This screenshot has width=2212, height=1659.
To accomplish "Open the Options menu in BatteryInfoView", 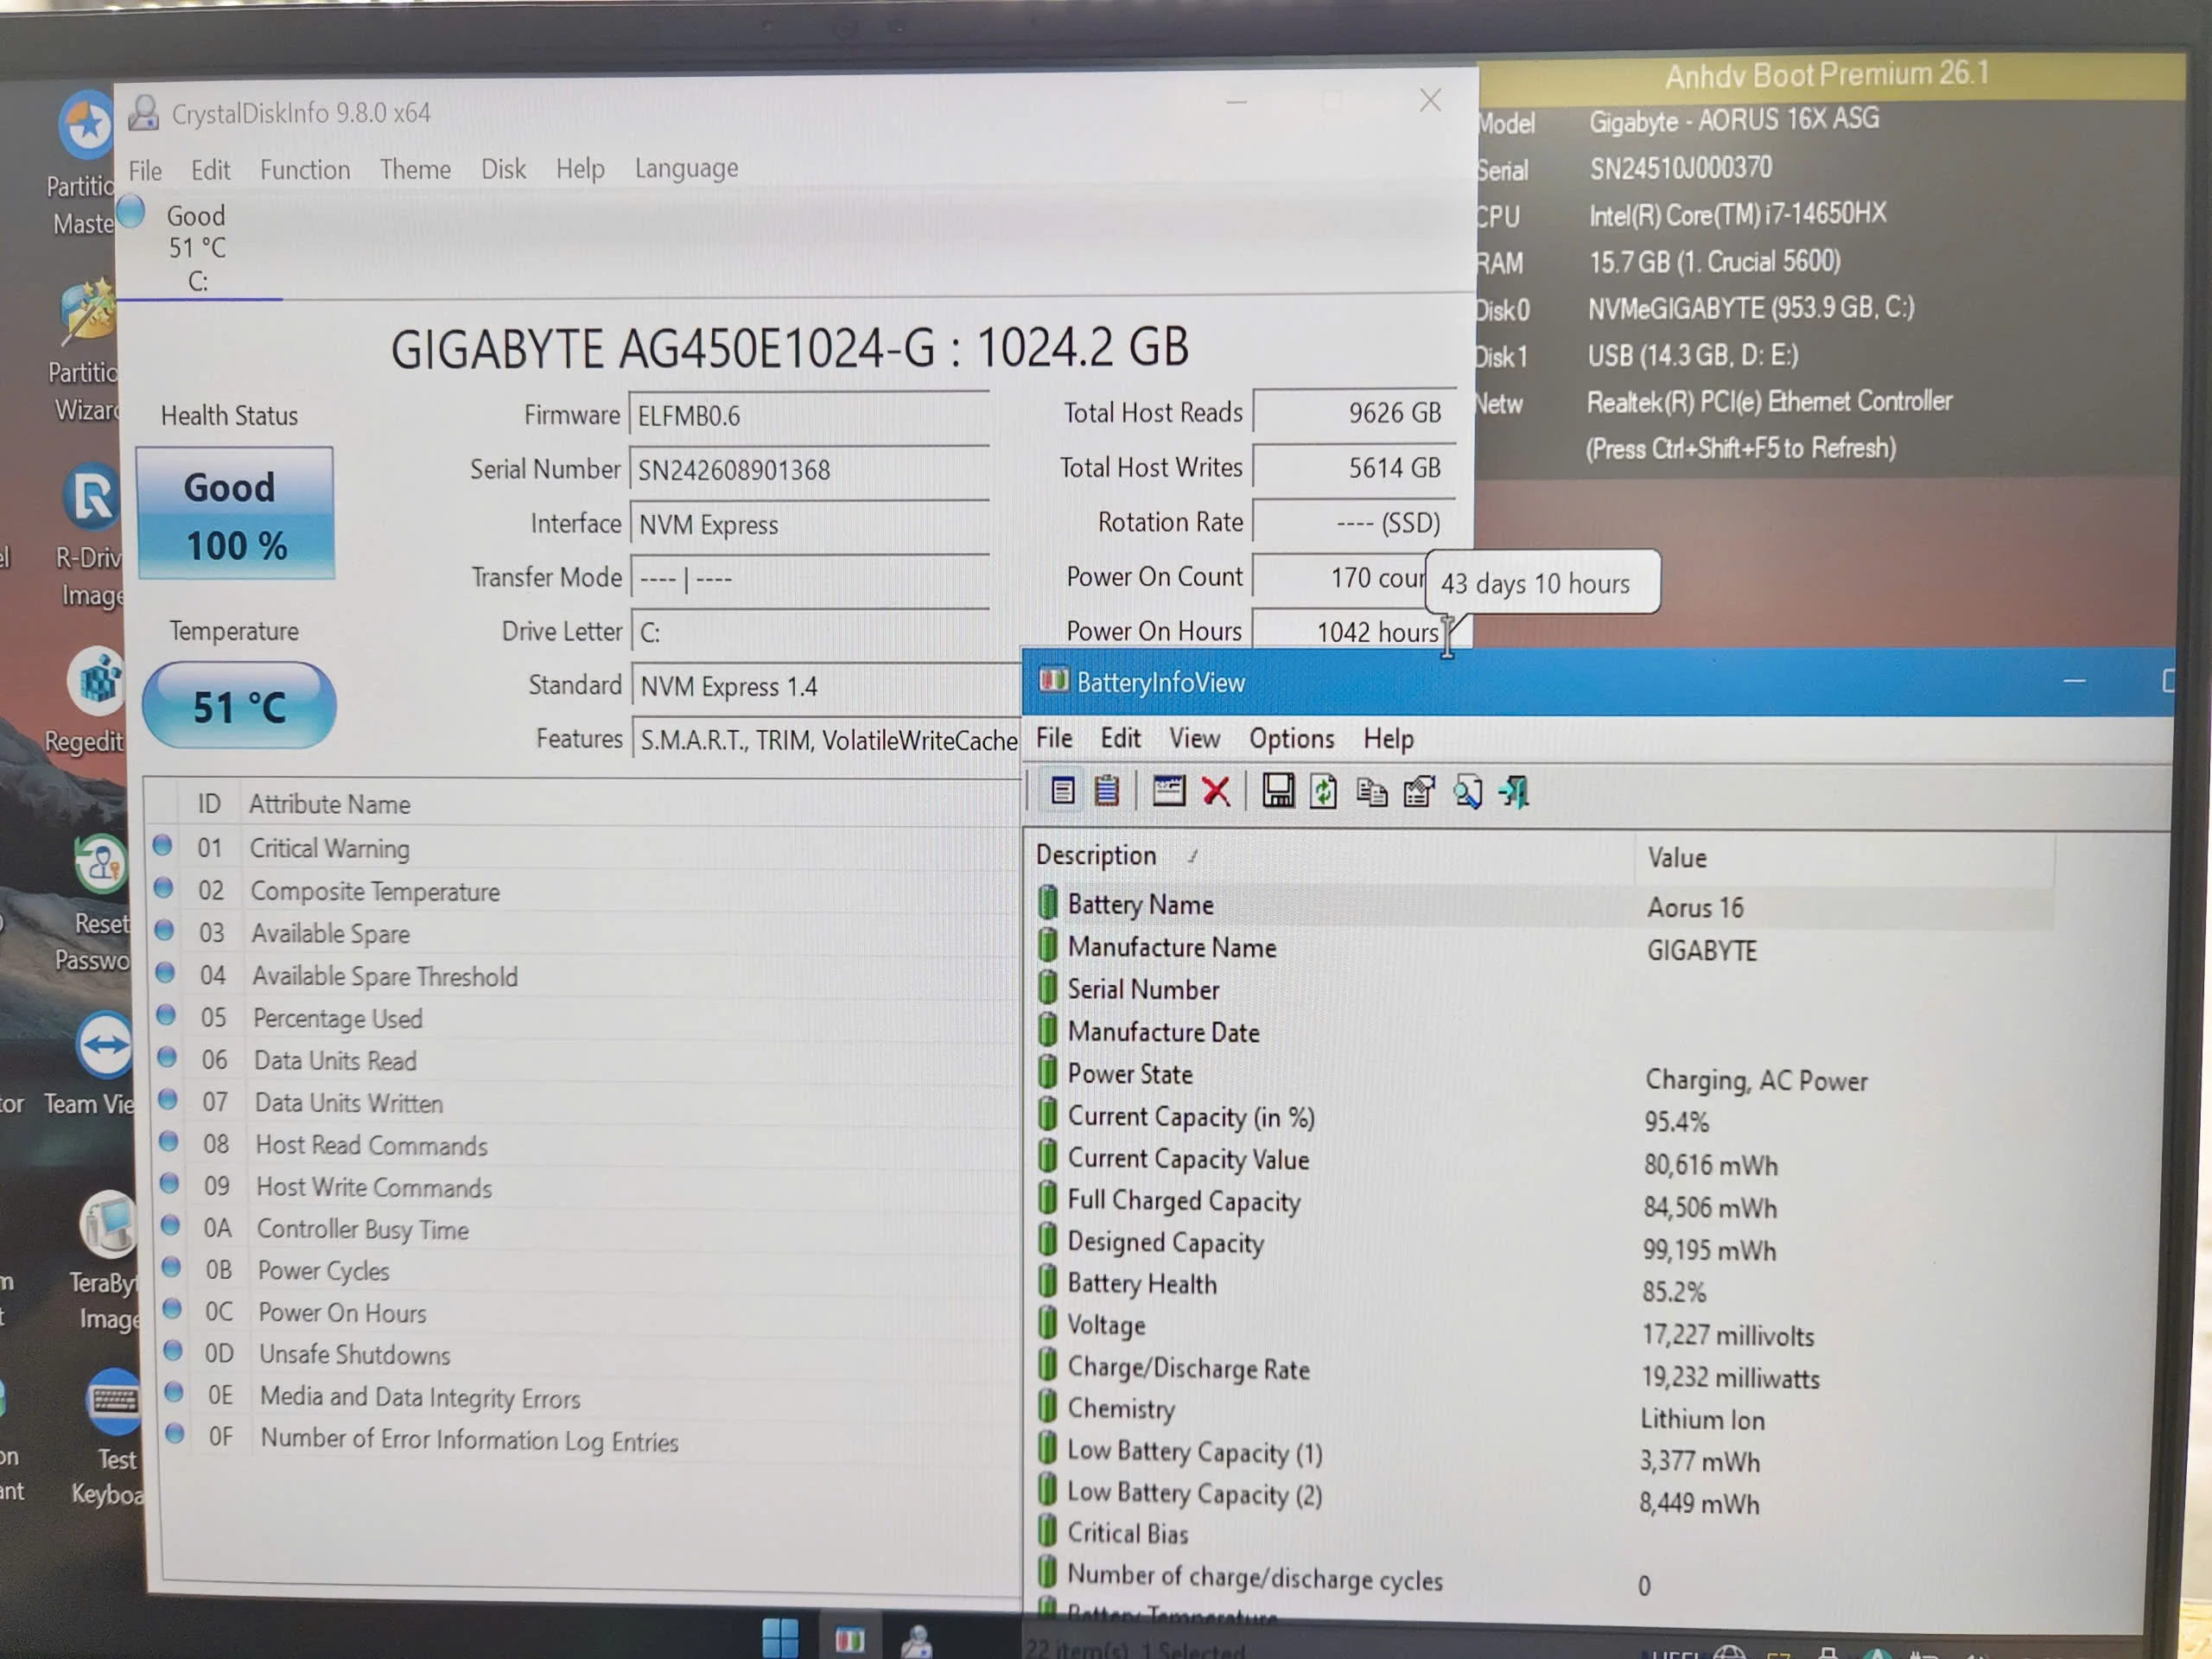I will pyautogui.click(x=1291, y=739).
